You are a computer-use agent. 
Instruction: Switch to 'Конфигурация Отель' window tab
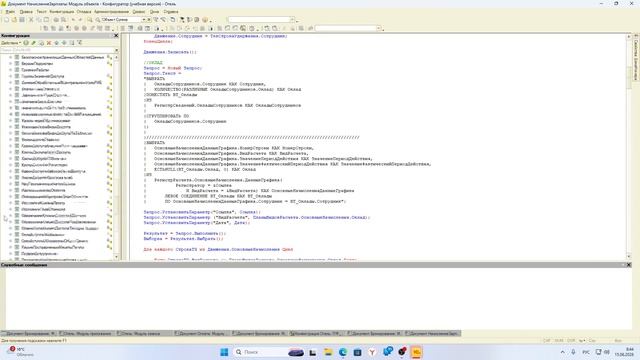(317, 333)
